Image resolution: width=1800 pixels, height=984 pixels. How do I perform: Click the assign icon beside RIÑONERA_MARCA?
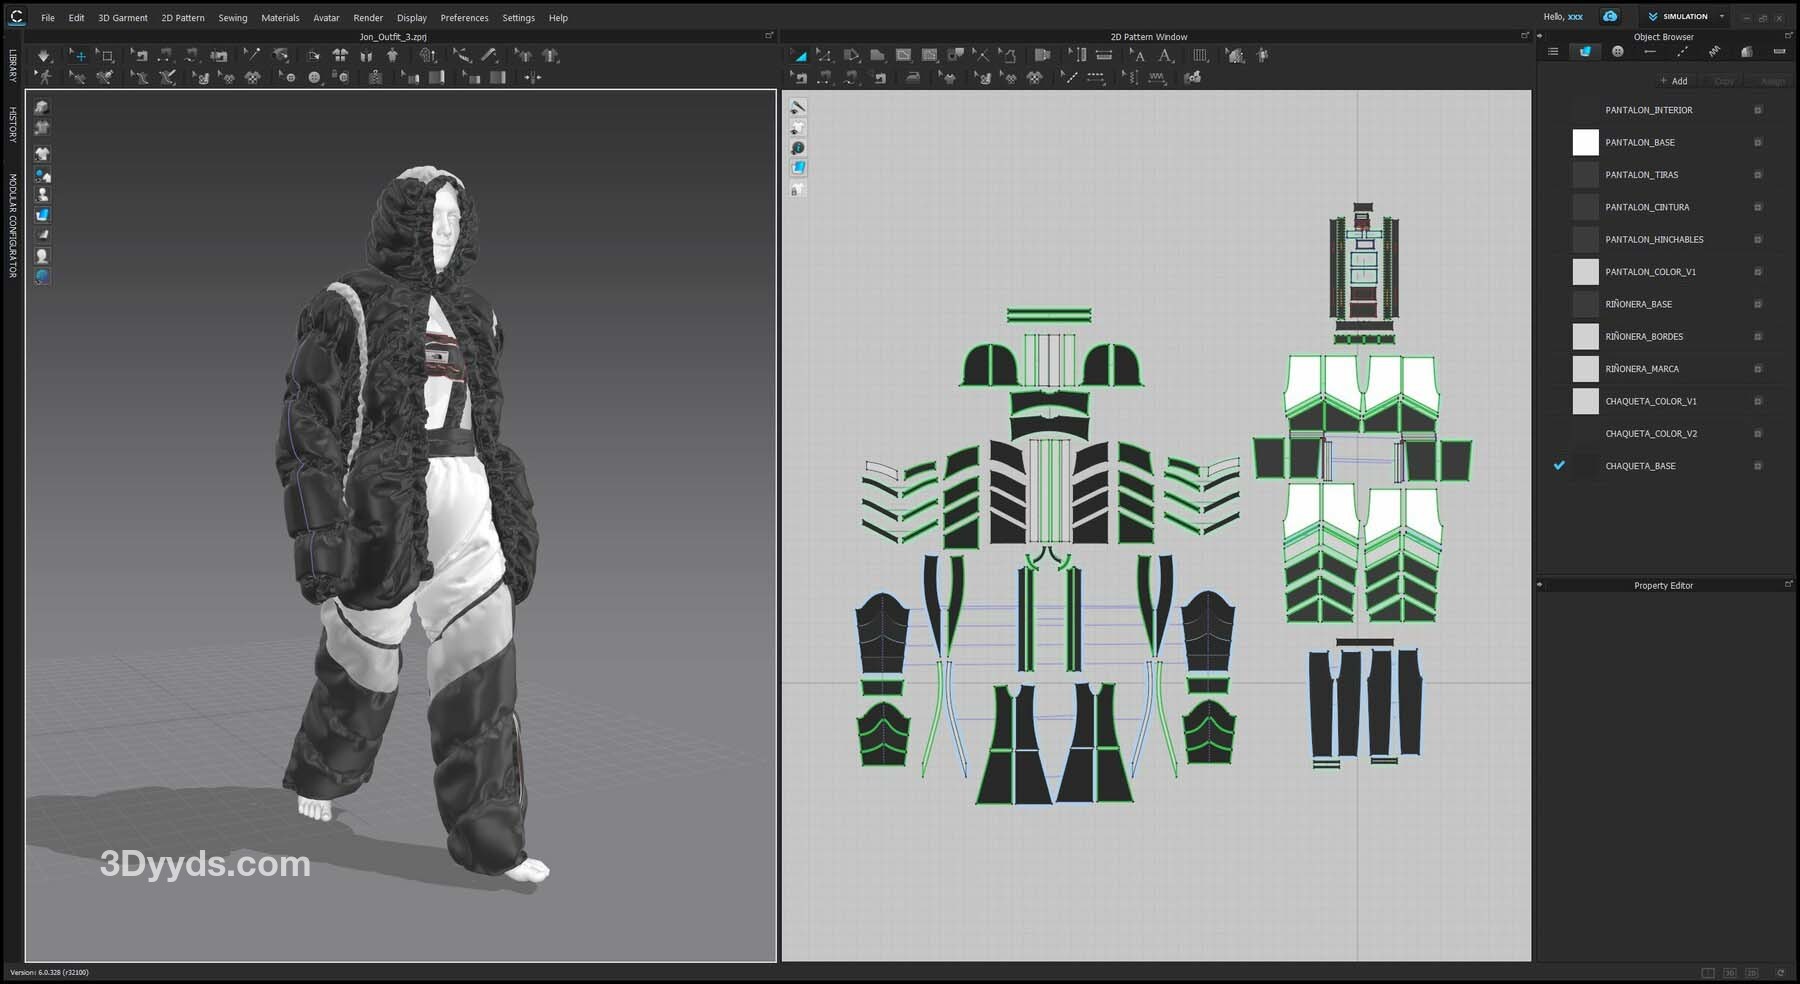point(1758,369)
